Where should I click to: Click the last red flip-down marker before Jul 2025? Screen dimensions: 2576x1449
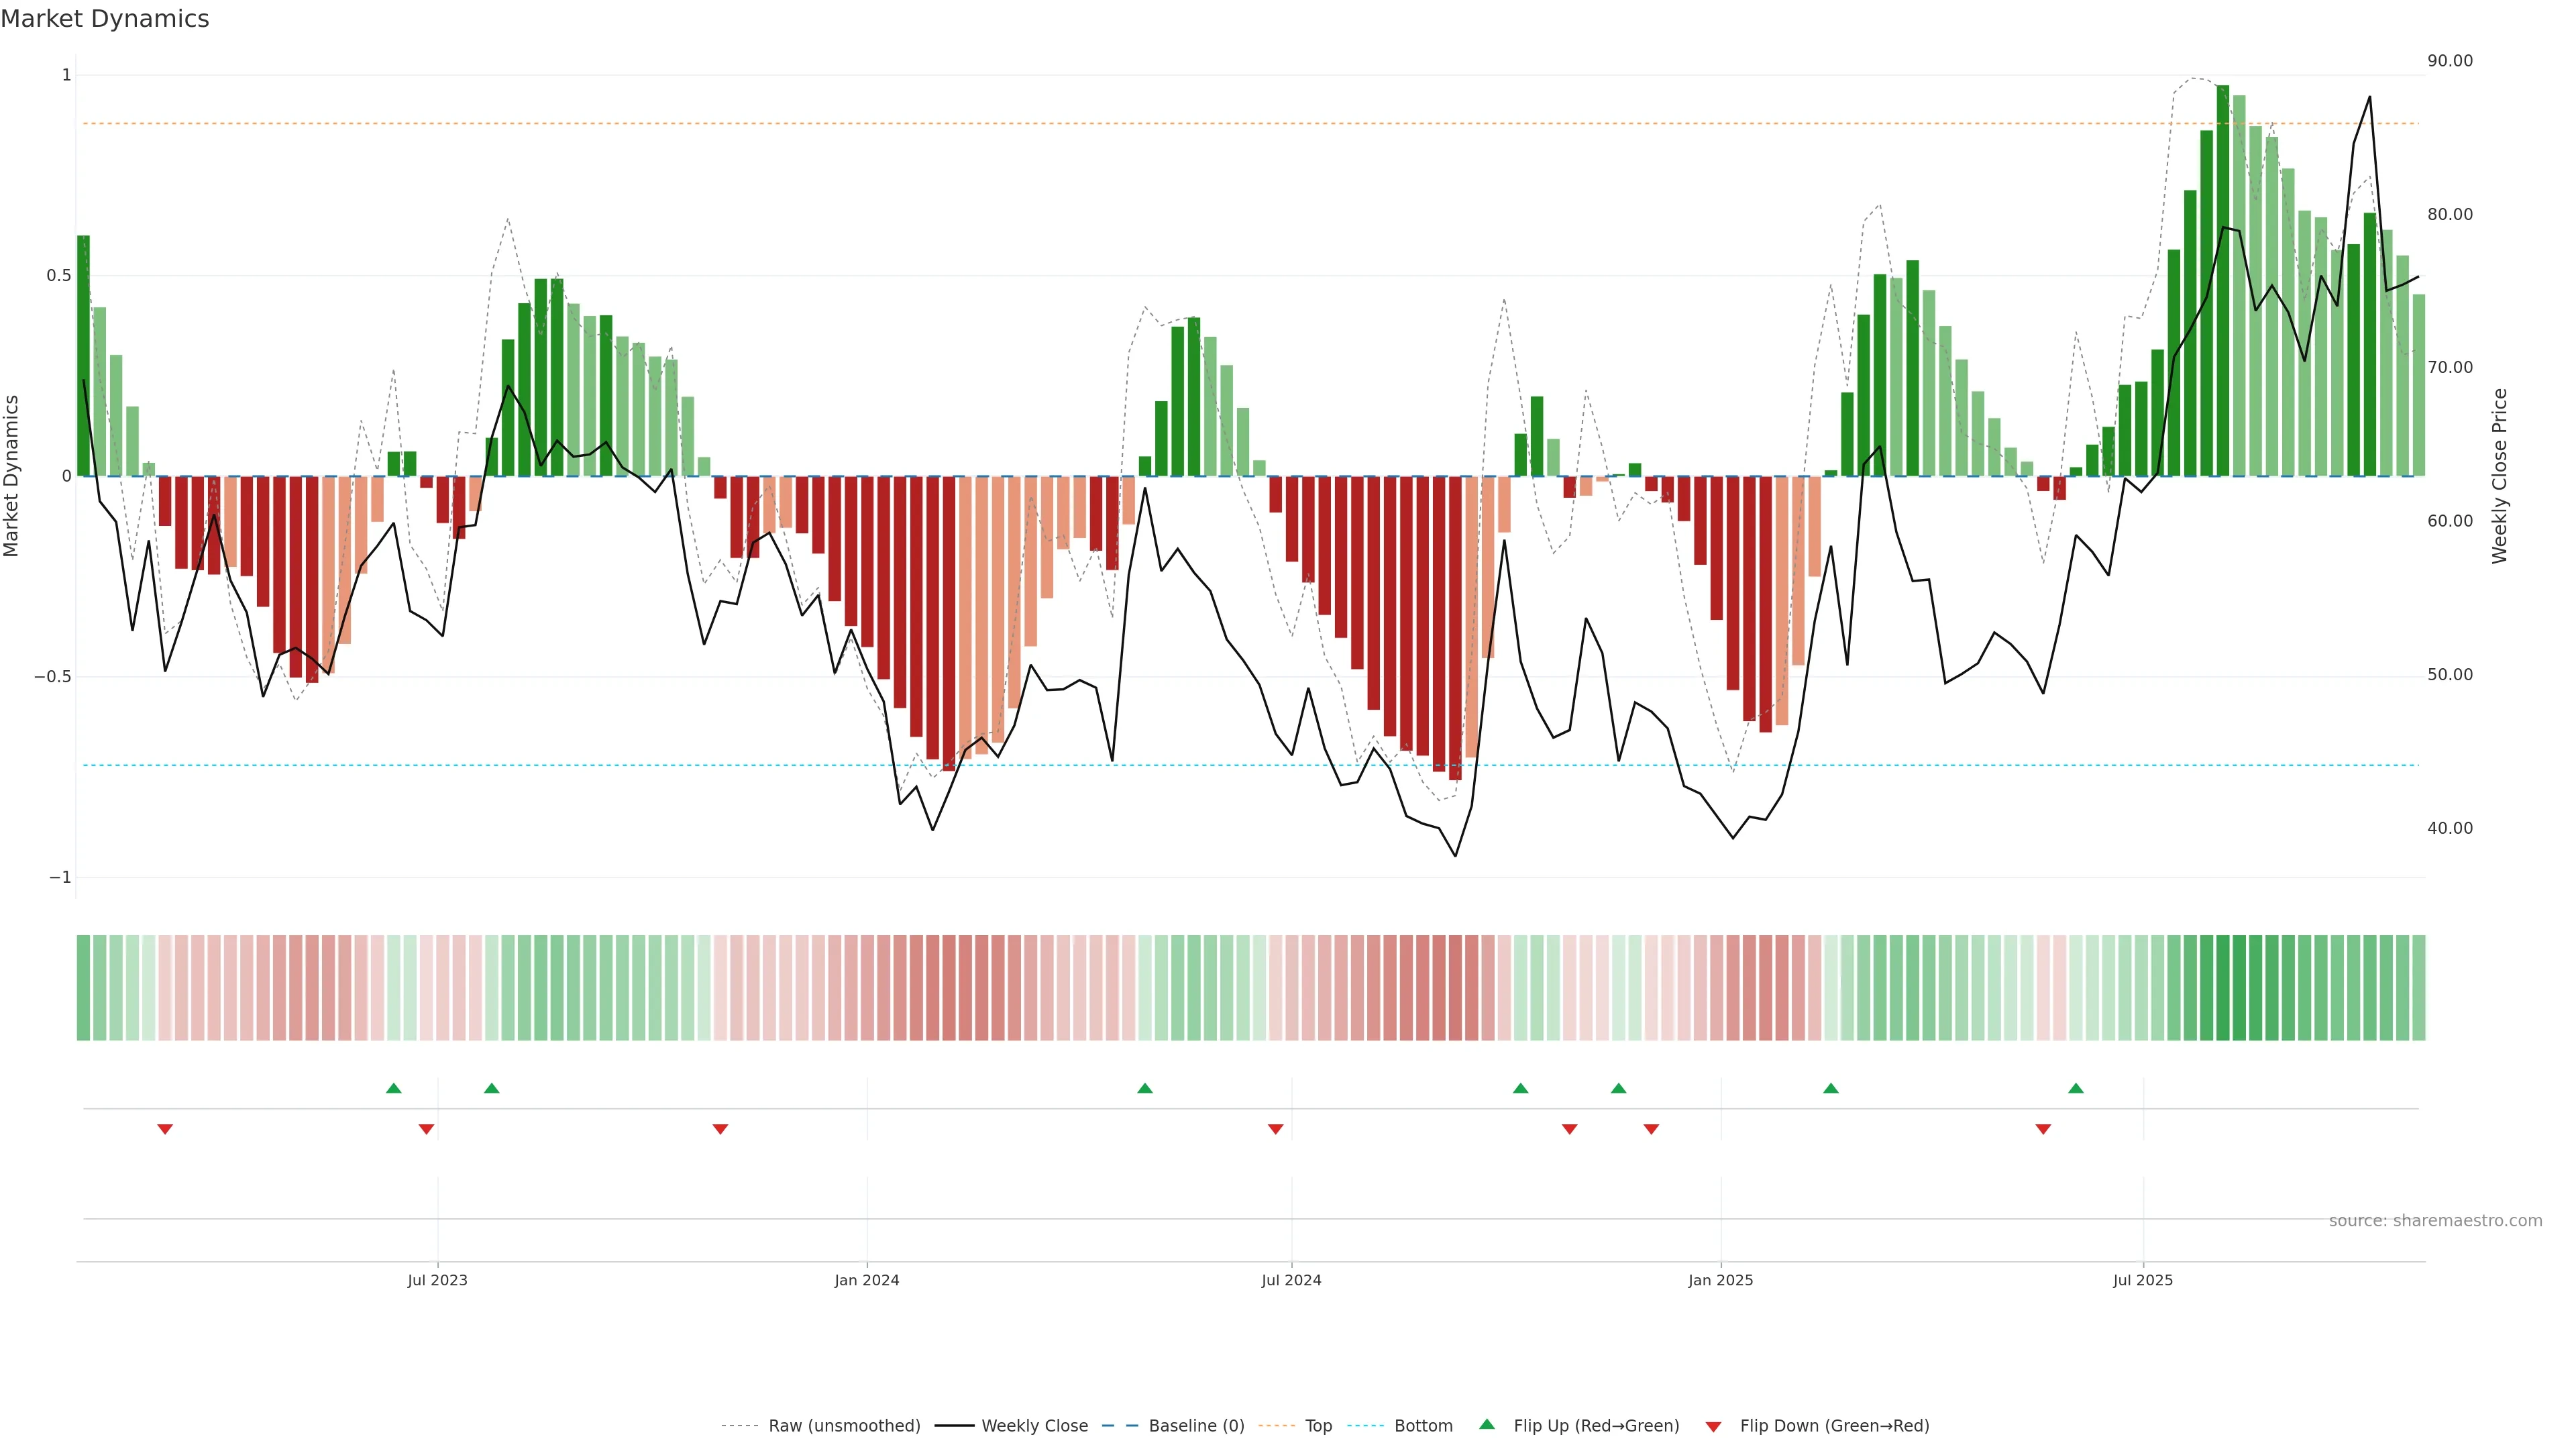click(2043, 1129)
